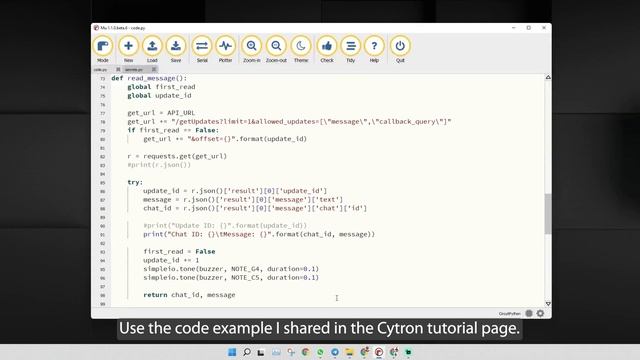This screenshot has width=640, height=360.
Task: Maximize the Mu editor window
Action: [529, 28]
